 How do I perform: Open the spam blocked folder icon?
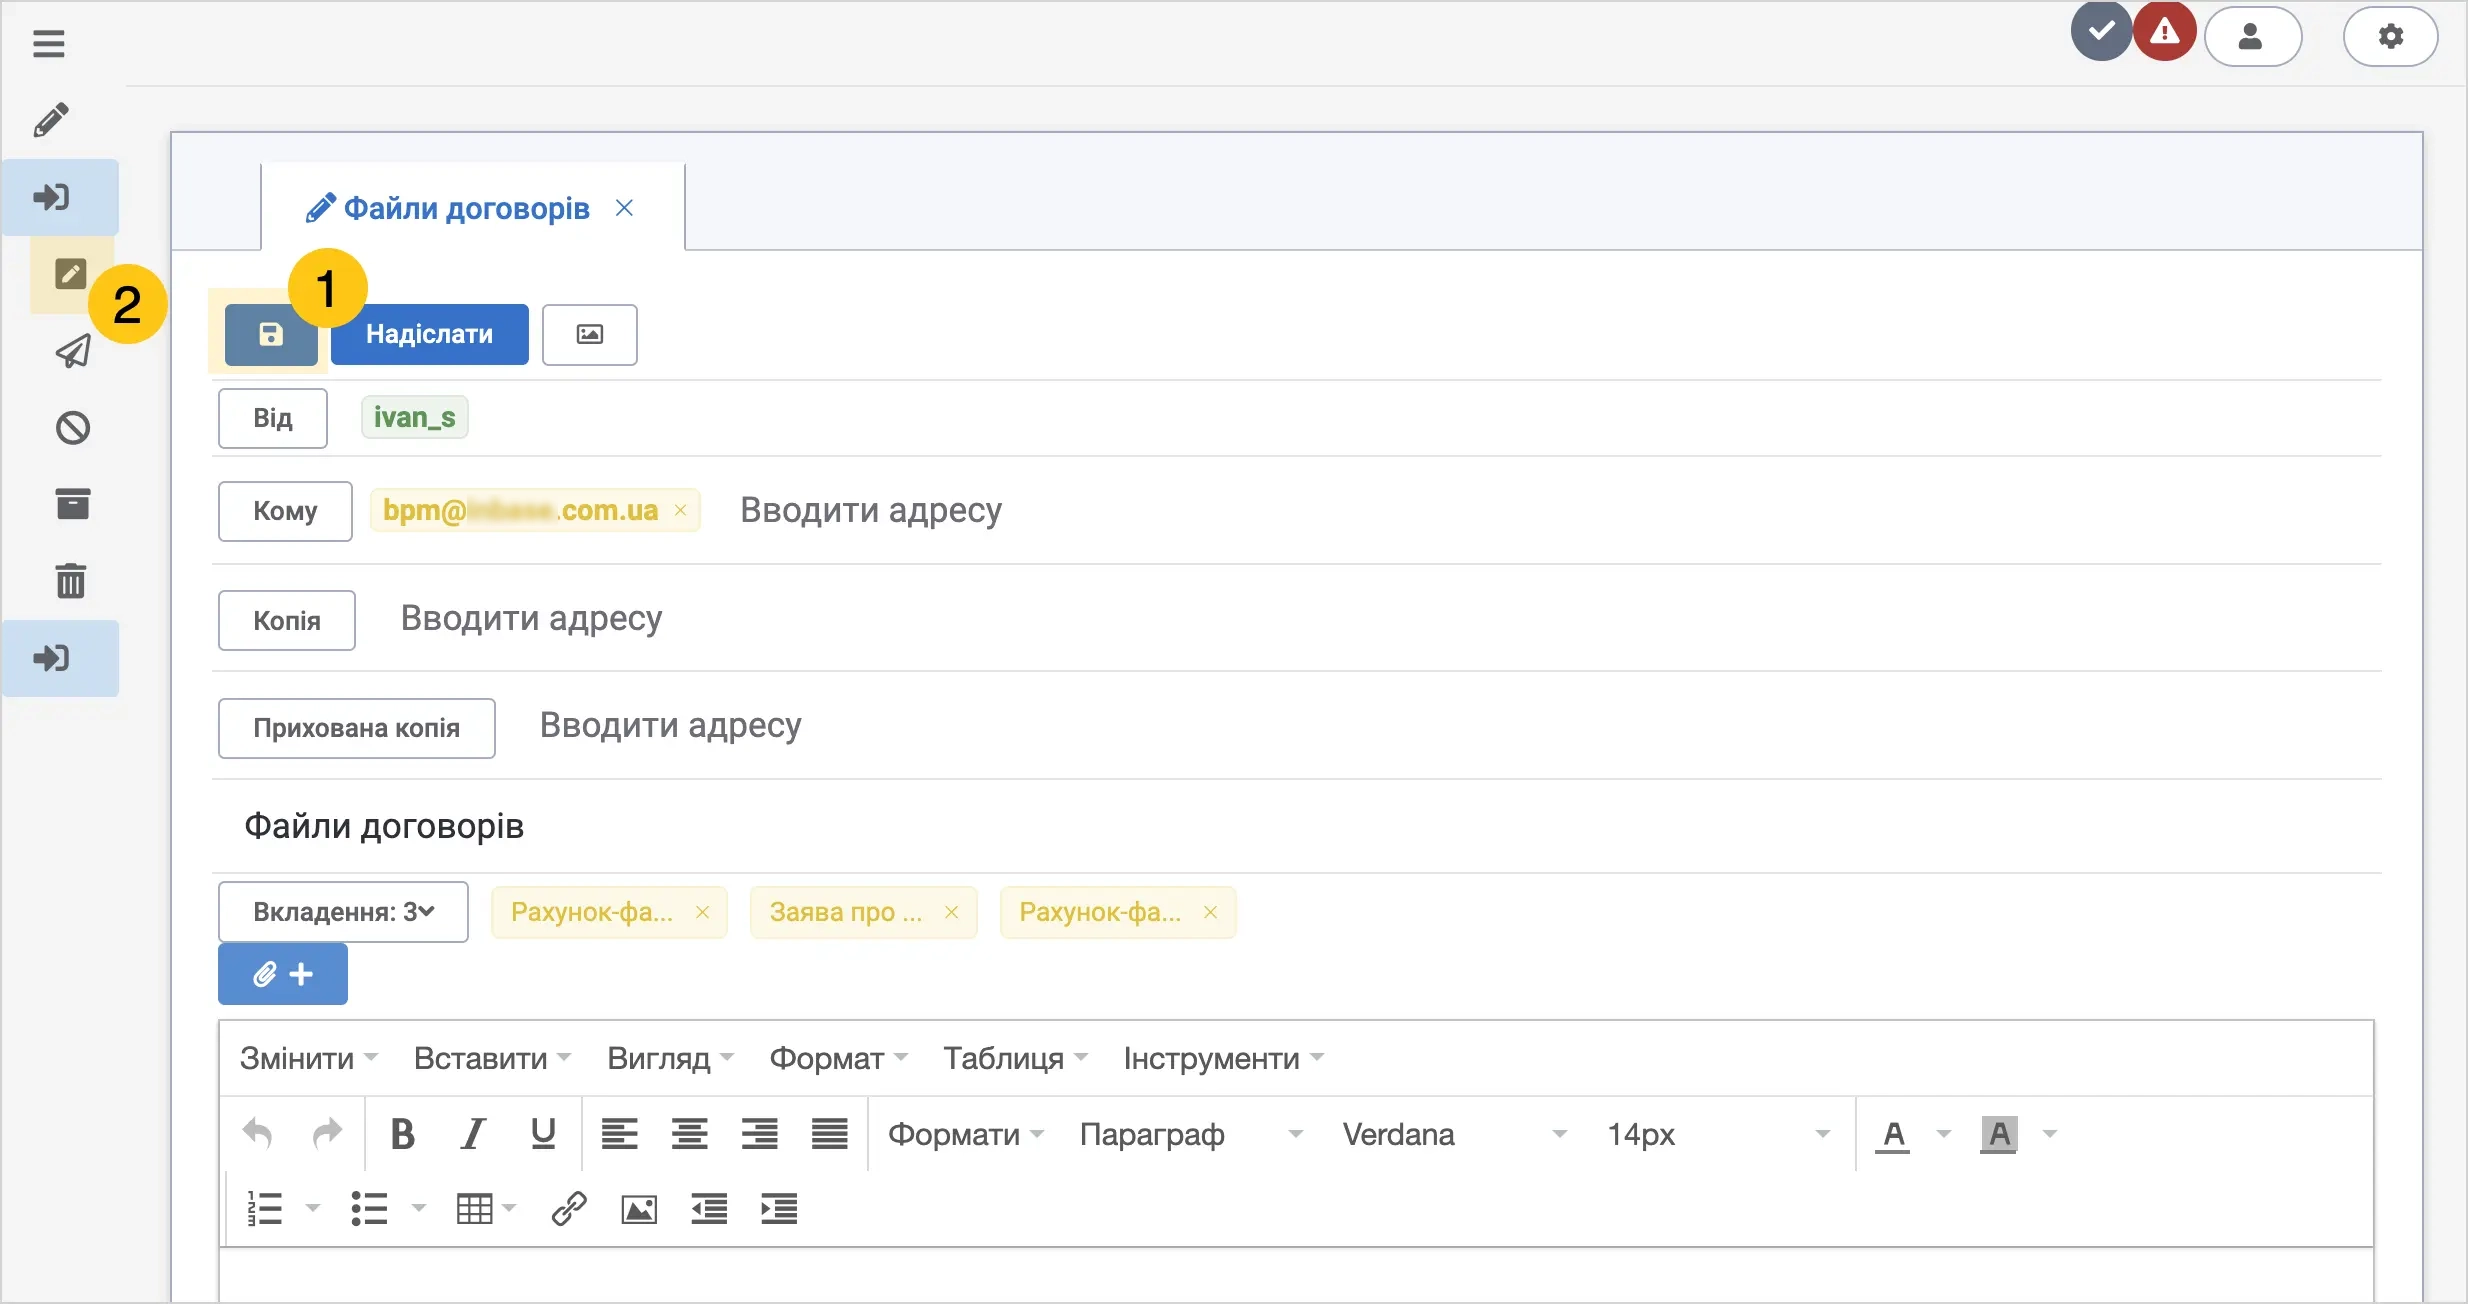point(72,428)
